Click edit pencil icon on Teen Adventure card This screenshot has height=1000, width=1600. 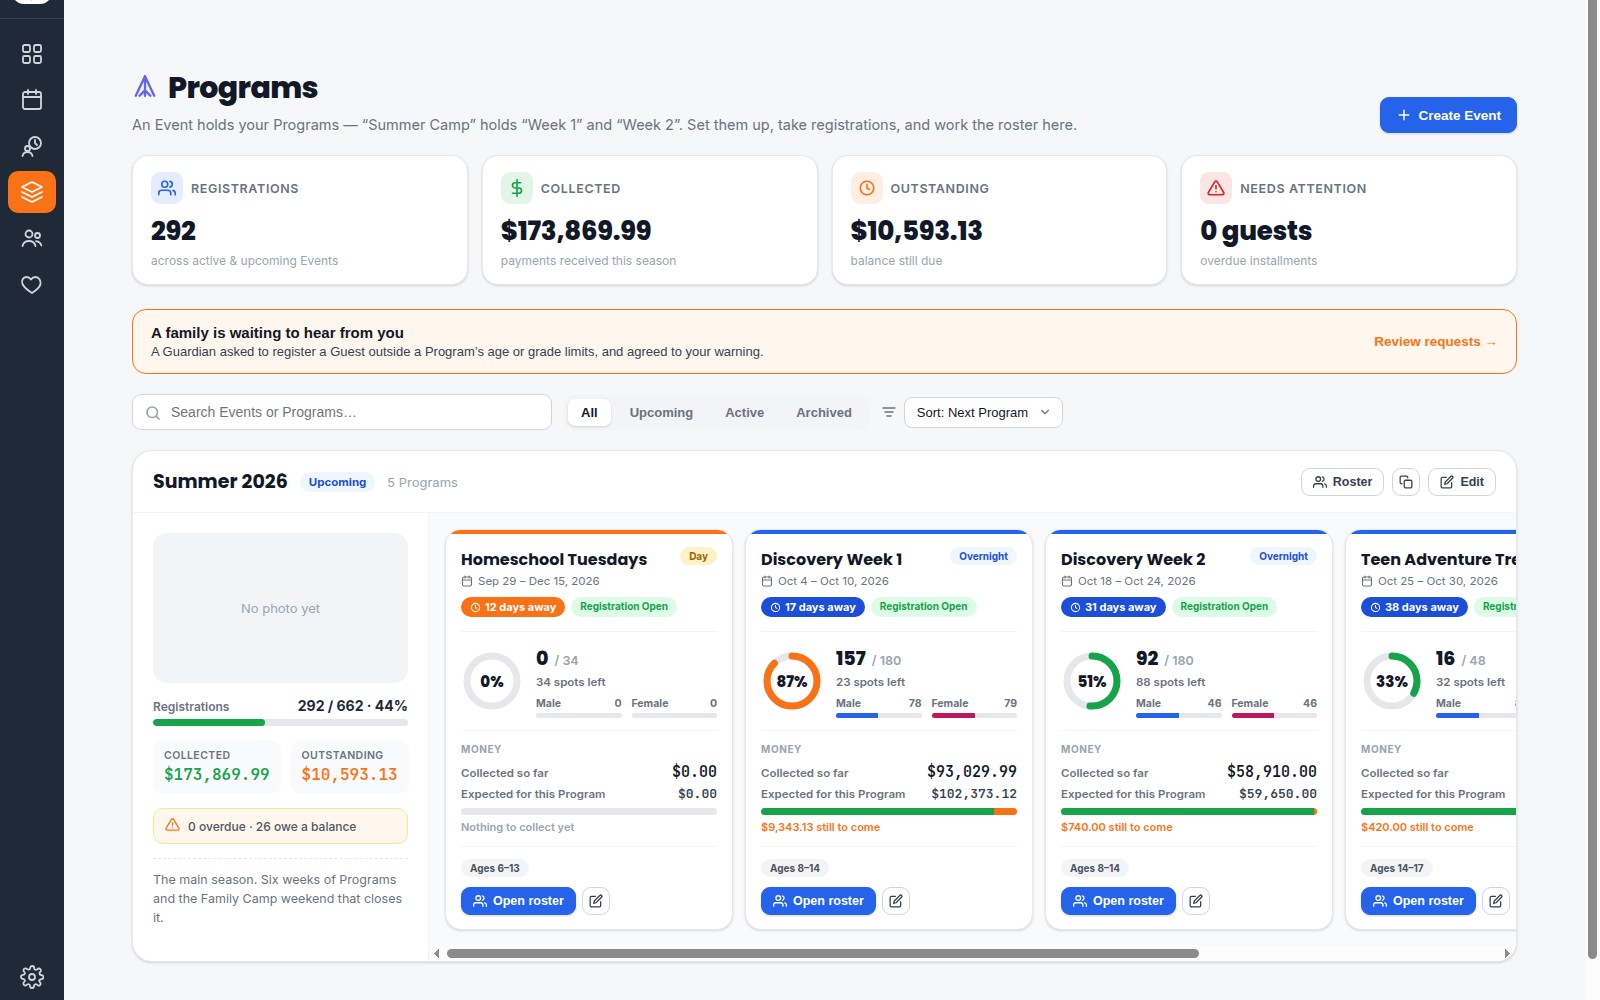(x=1496, y=901)
